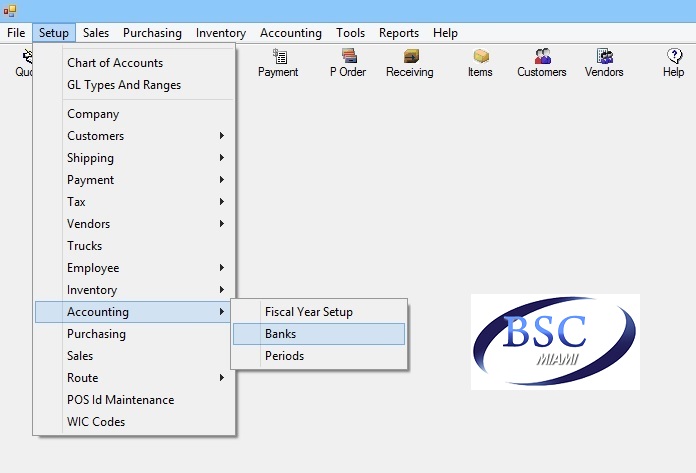Screen dimensions: 696x473
Task: Open the Customers toolbar icon
Action: coord(542,63)
